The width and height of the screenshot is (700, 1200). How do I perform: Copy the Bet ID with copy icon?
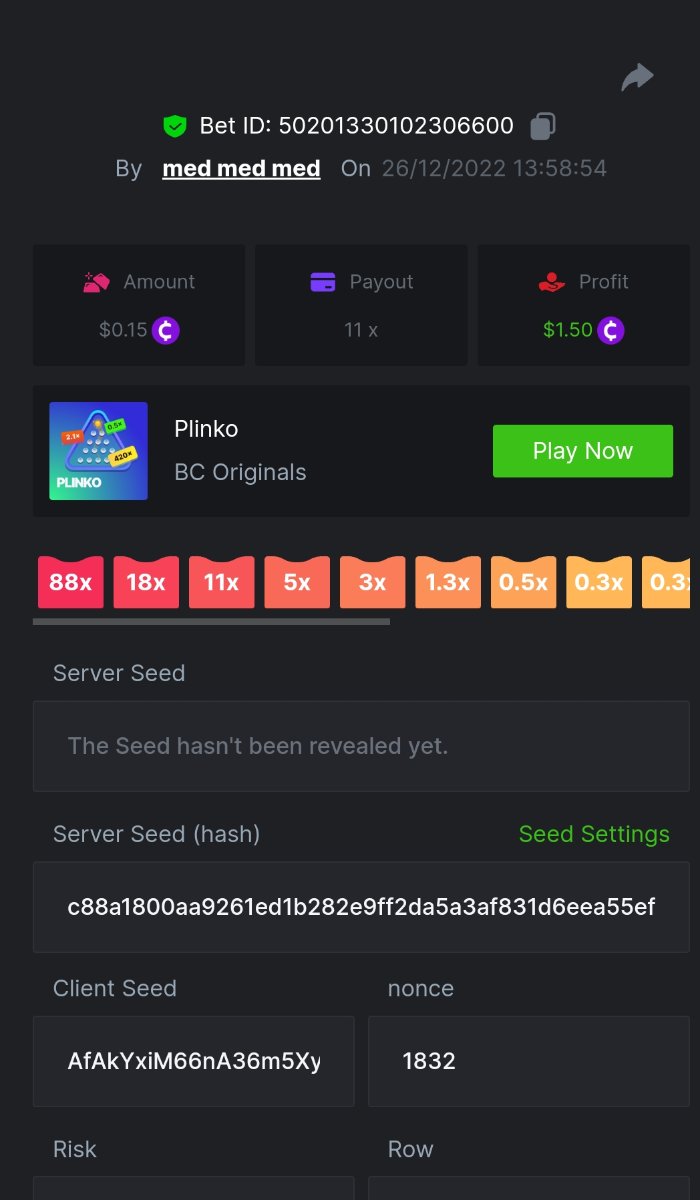[x=542, y=126]
